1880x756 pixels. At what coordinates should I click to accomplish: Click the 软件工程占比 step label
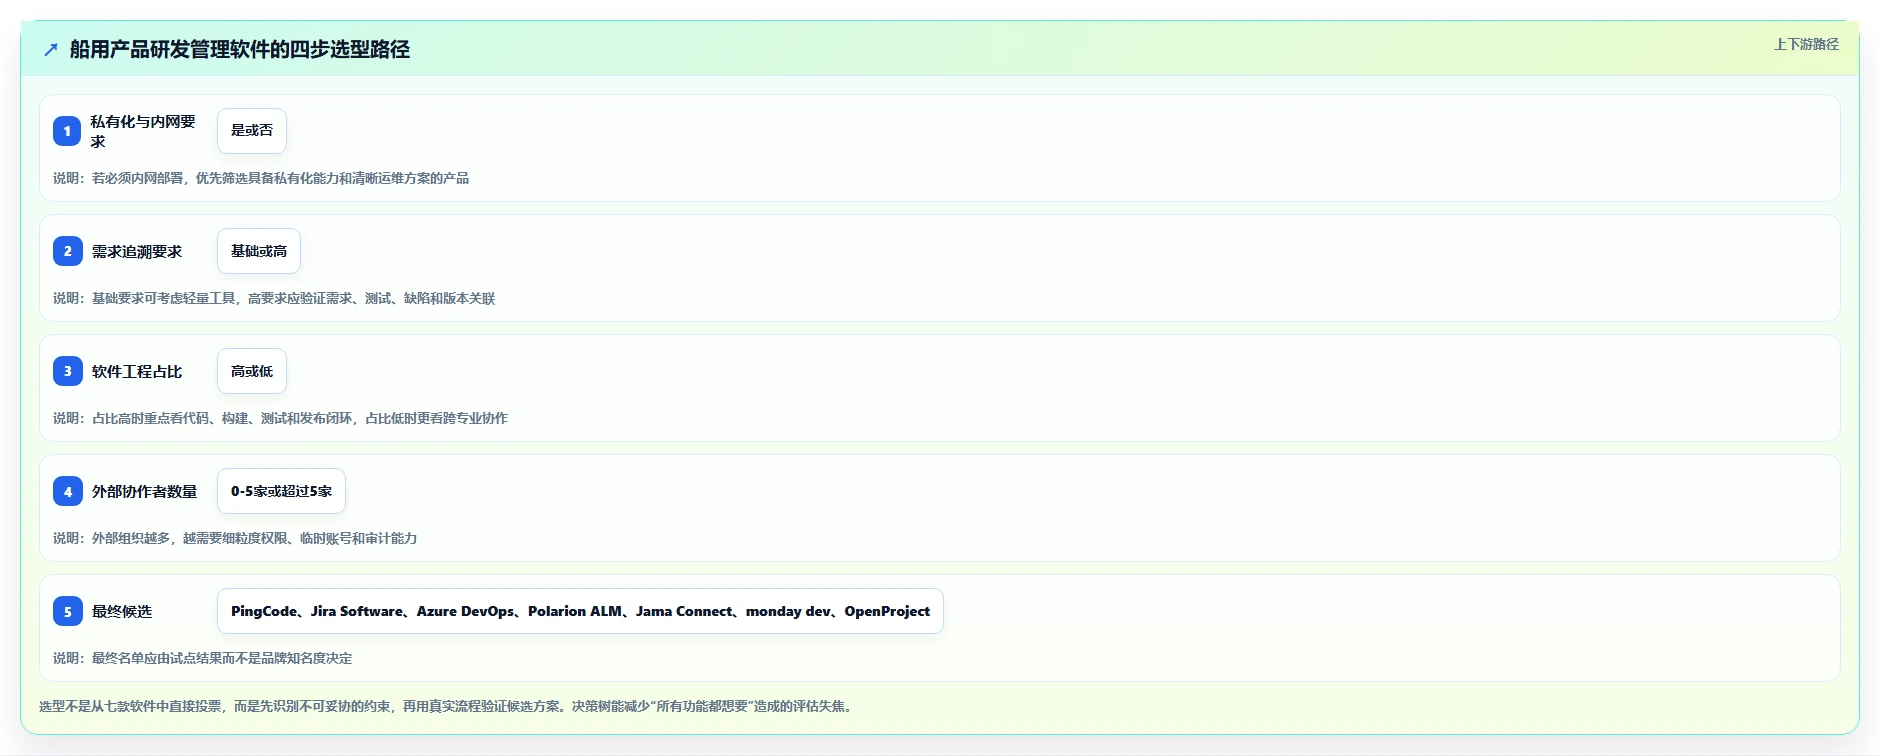tap(137, 371)
